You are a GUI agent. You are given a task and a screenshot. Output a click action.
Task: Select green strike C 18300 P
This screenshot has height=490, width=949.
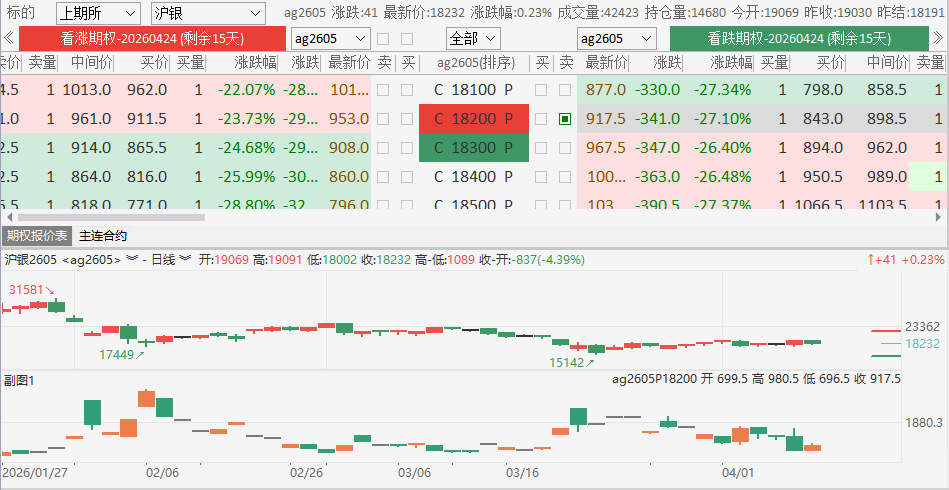click(x=474, y=148)
